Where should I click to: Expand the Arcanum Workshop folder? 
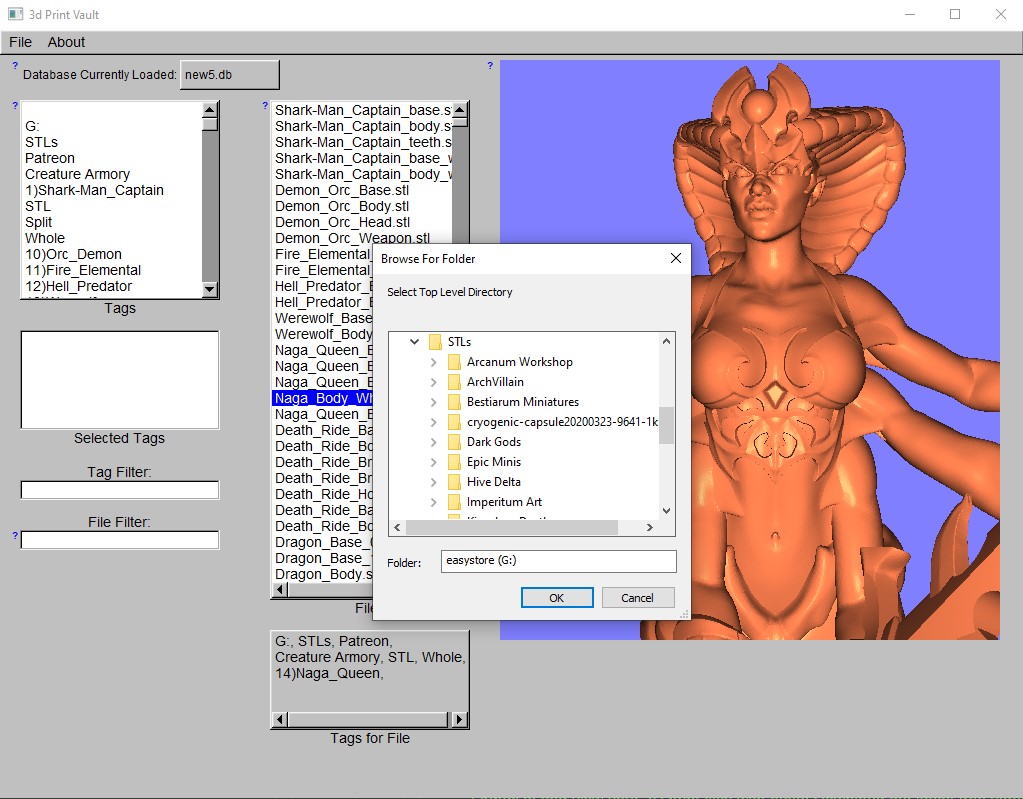pos(433,362)
